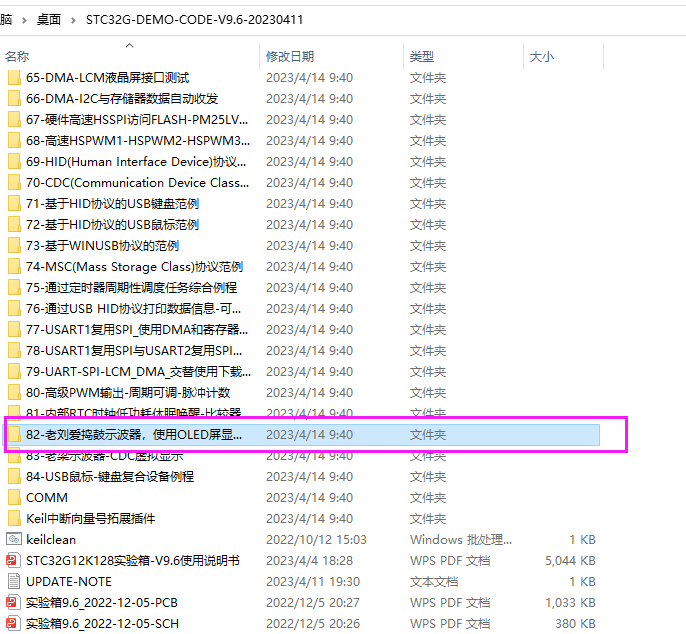The image size is (686, 634).
Task: Click the 1,033 KB size value
Action: (x=570, y=603)
